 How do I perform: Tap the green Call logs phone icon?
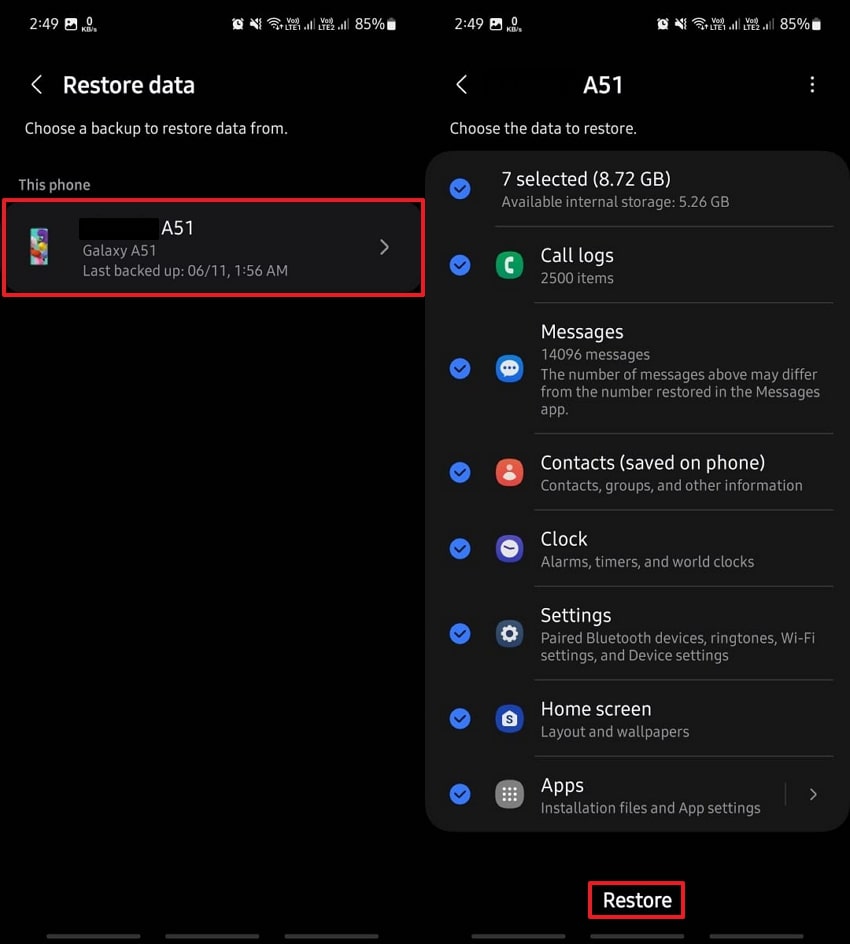[509, 265]
